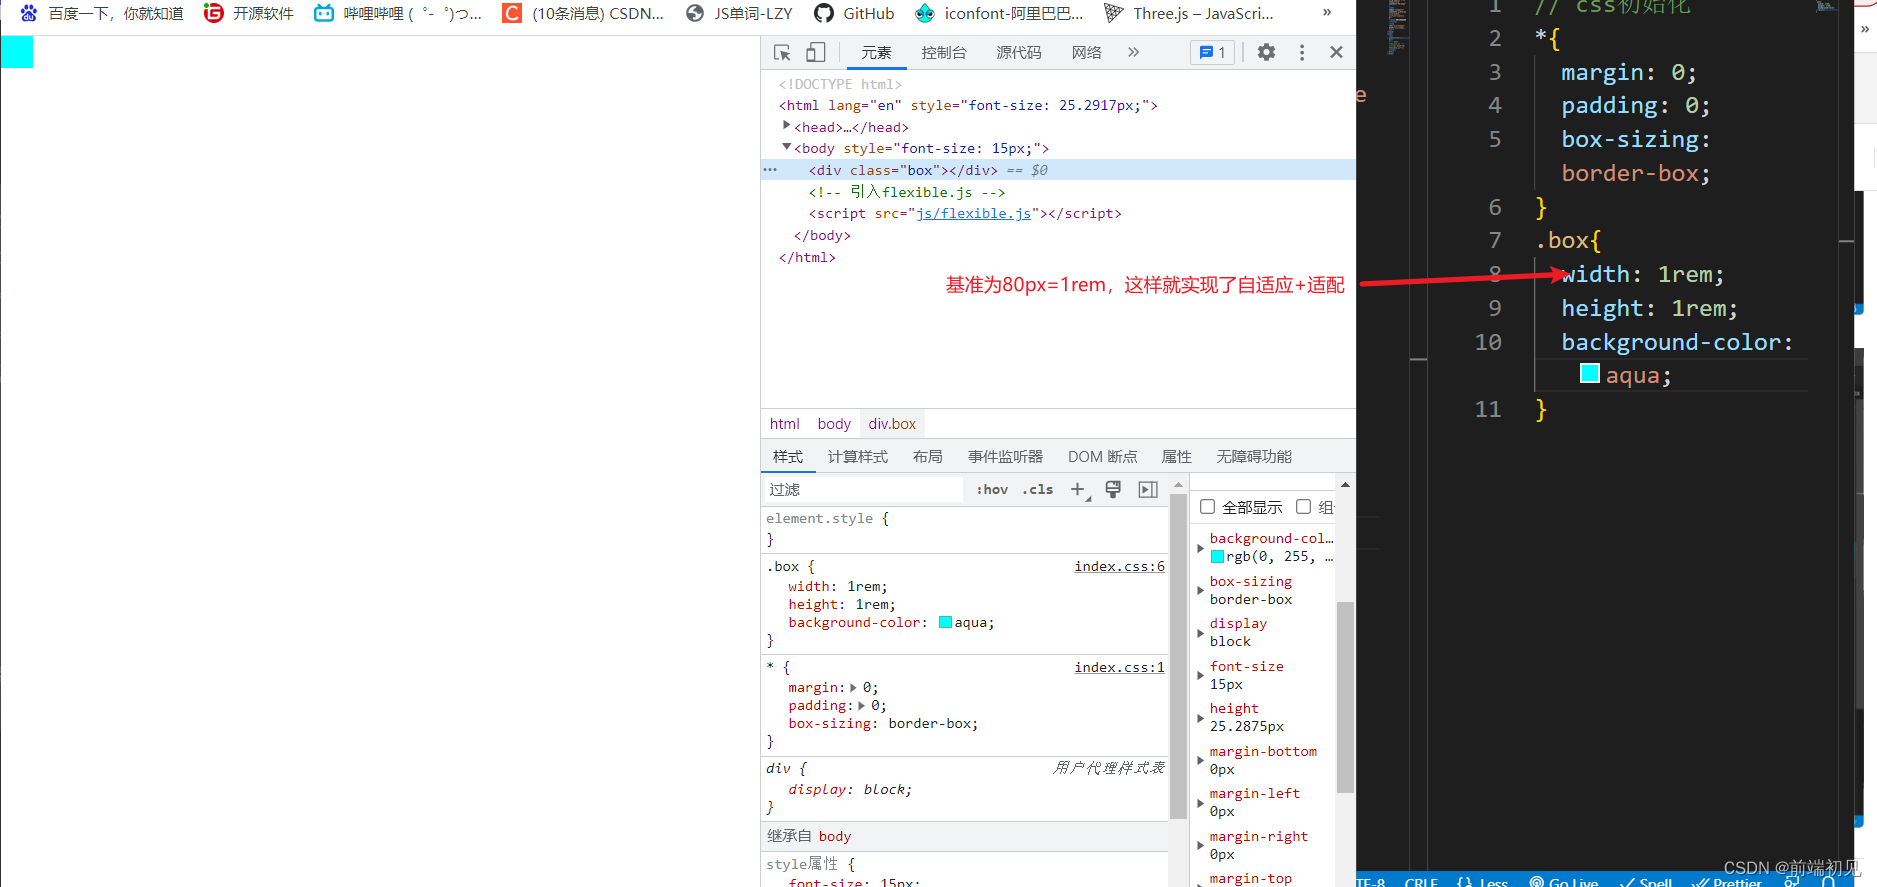Viewport: 1877px width, 887px height.
Task: Open the 开源软件 bookmark
Action: coord(249,13)
